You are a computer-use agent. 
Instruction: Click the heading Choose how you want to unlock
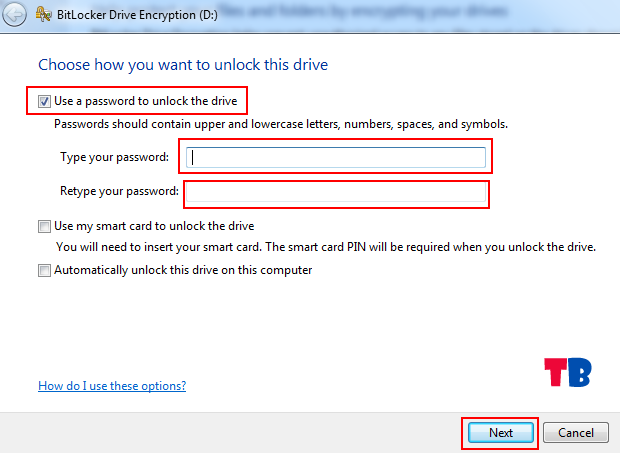[x=183, y=65]
